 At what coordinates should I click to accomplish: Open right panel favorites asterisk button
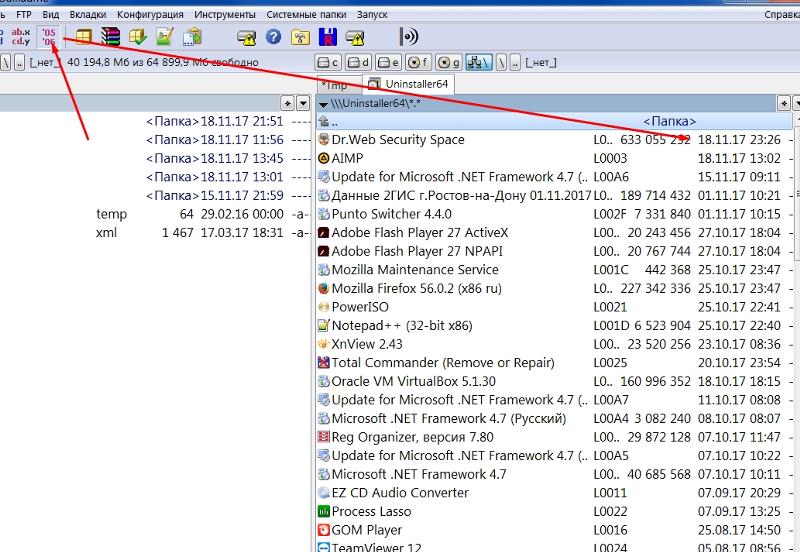pos(784,104)
